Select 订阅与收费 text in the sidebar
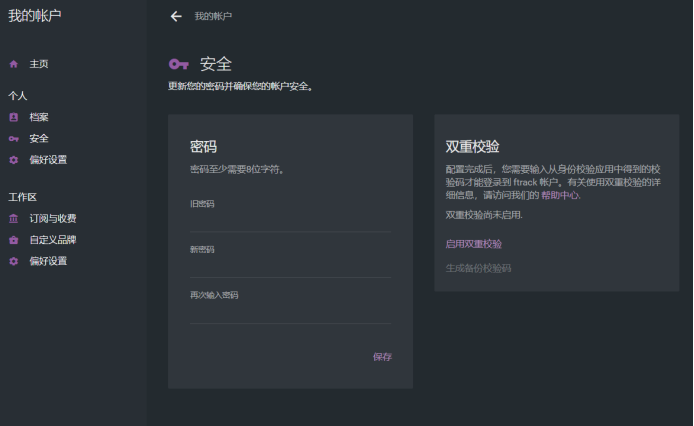Viewport: 694px width, 426px height. (x=52, y=219)
